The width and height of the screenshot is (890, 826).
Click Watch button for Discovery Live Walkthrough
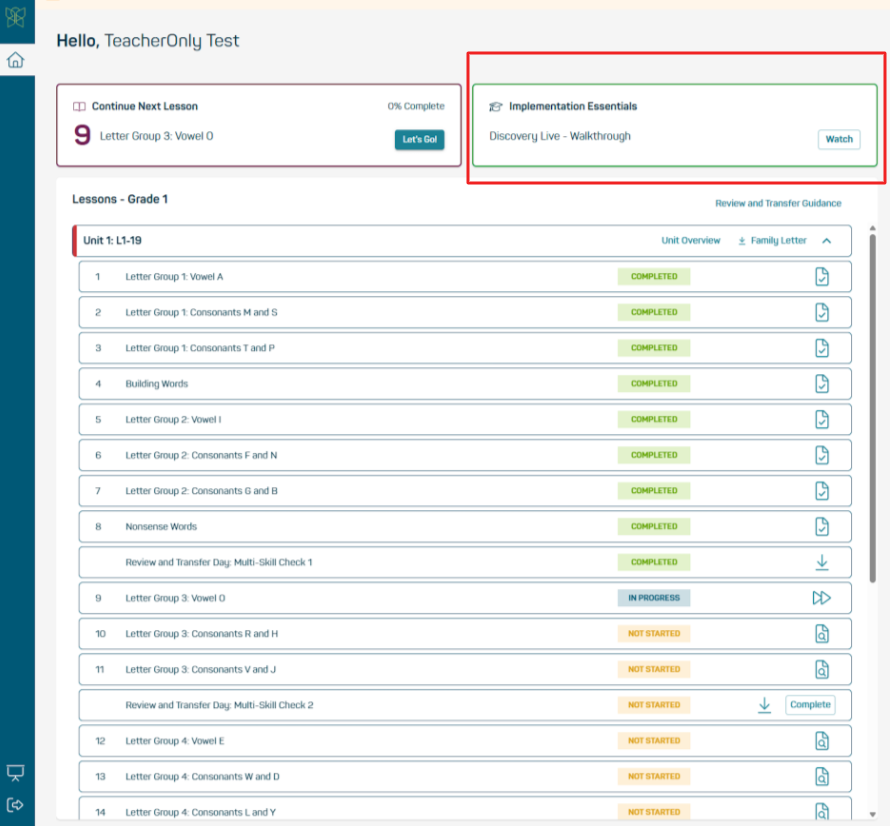coord(839,139)
